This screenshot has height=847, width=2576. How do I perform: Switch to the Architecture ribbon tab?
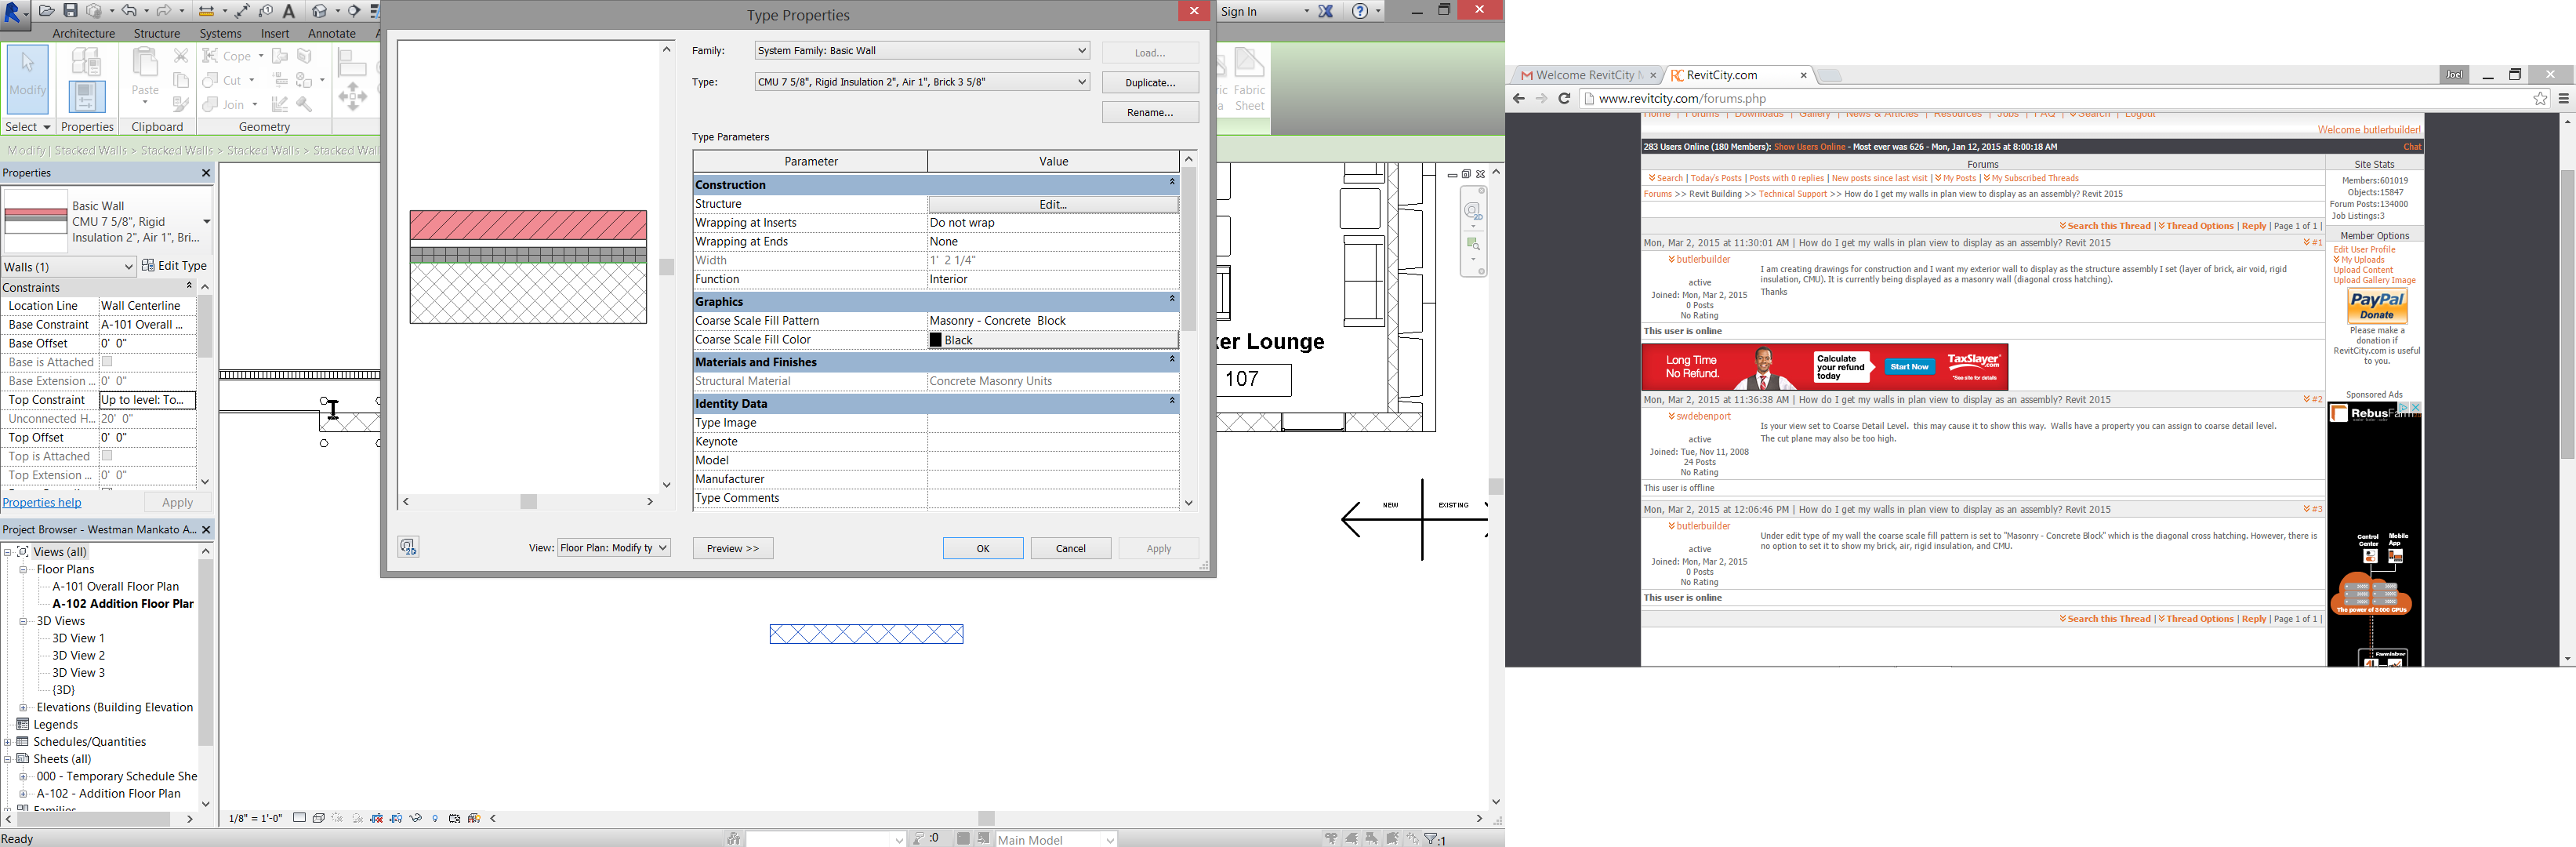(x=84, y=33)
